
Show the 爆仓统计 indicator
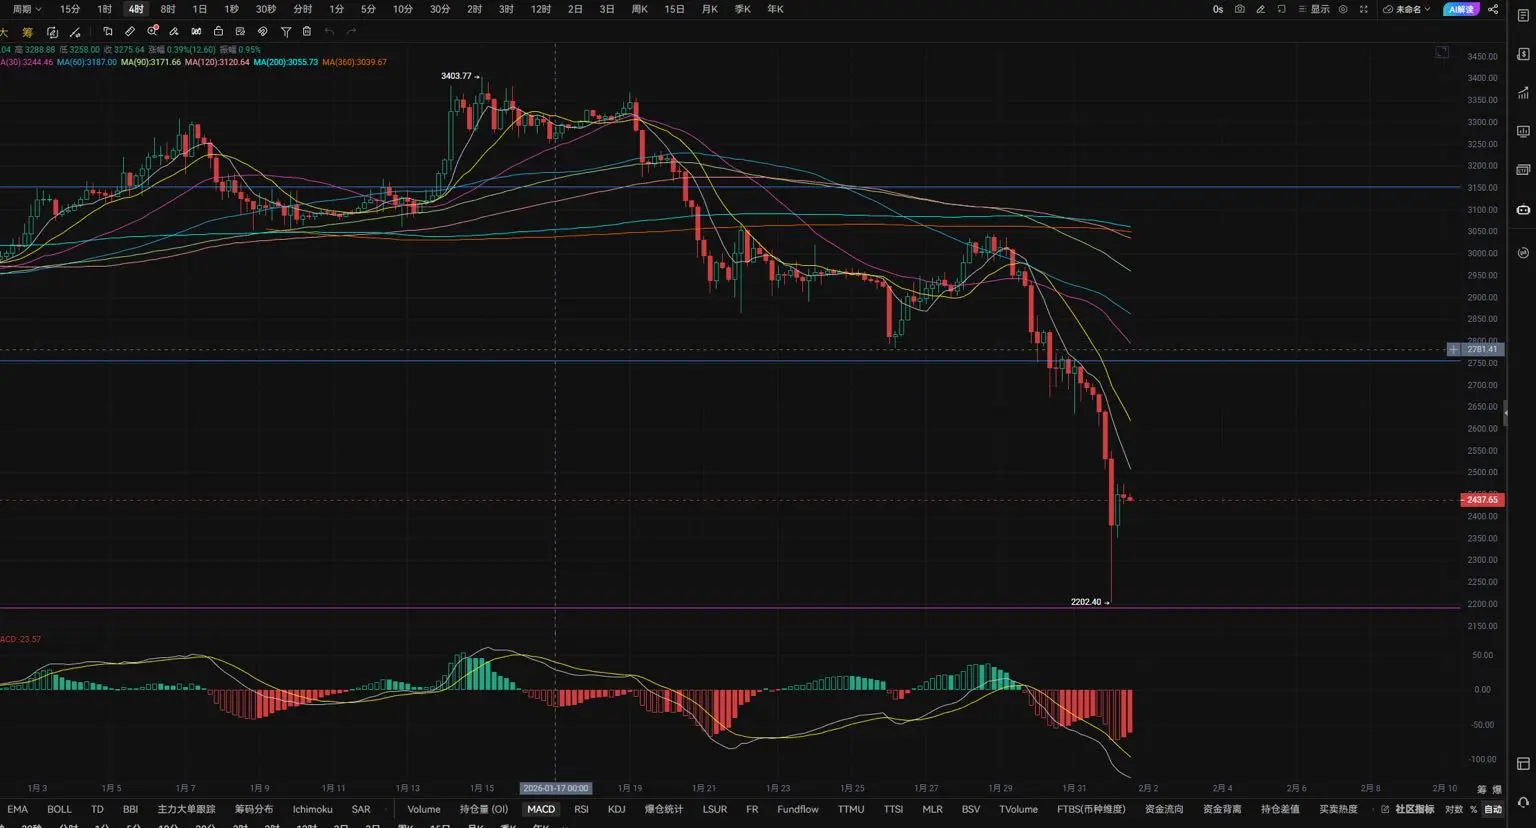pyautogui.click(x=664, y=809)
